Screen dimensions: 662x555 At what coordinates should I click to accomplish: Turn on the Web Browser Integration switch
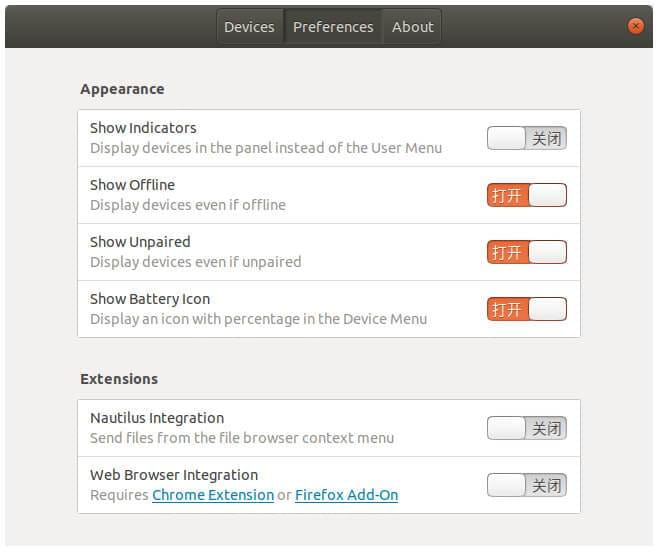pos(527,485)
